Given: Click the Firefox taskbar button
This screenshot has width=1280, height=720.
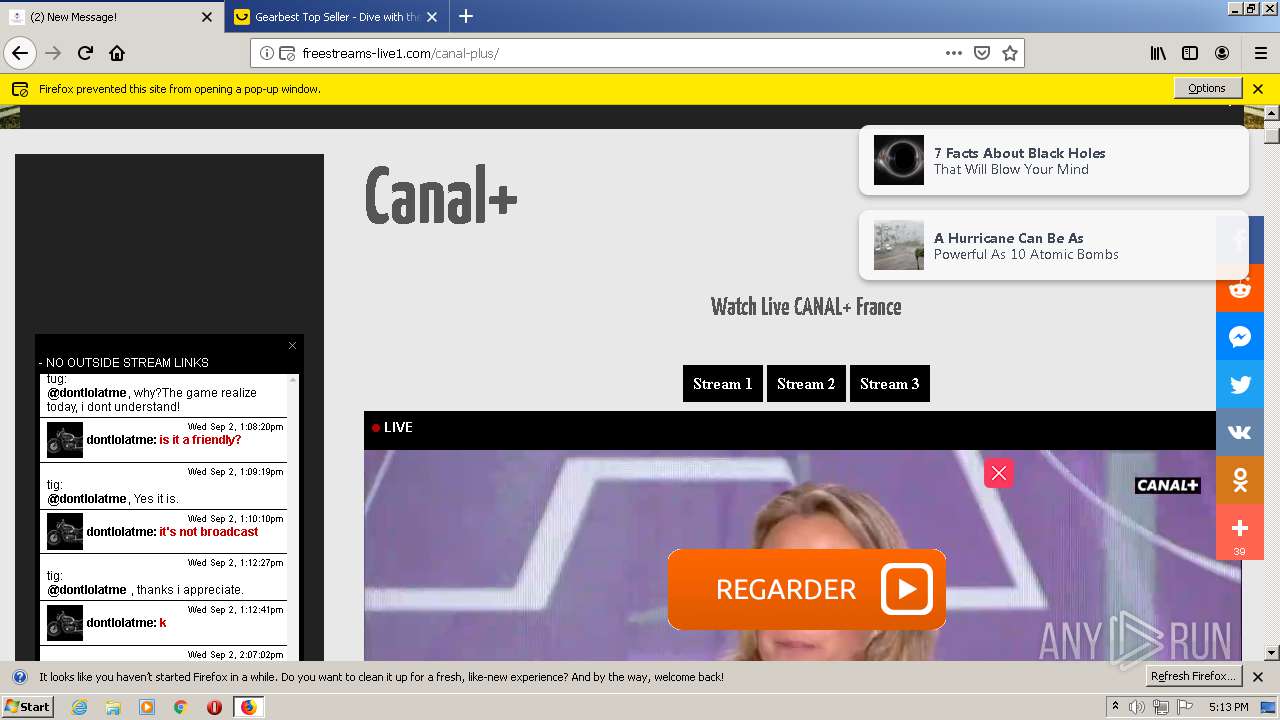Looking at the screenshot, I should tap(248, 707).
